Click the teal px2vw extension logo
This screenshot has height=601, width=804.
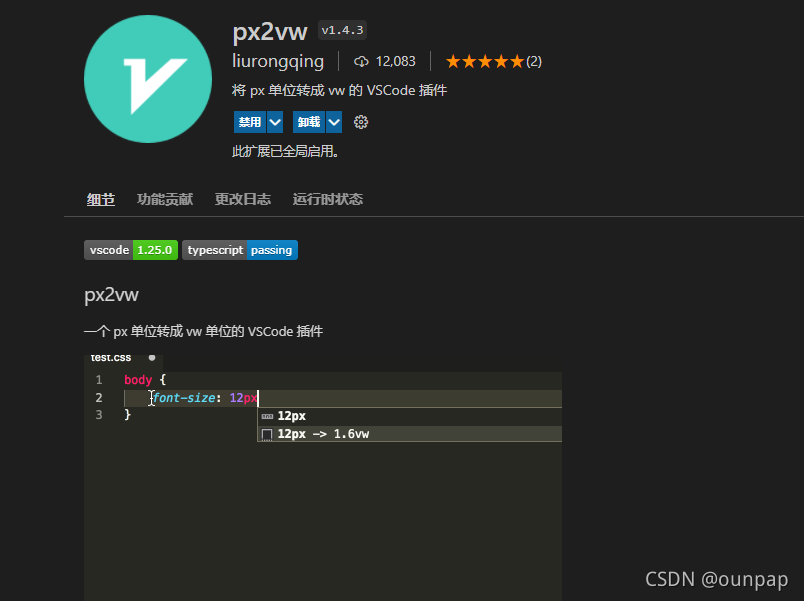147,78
